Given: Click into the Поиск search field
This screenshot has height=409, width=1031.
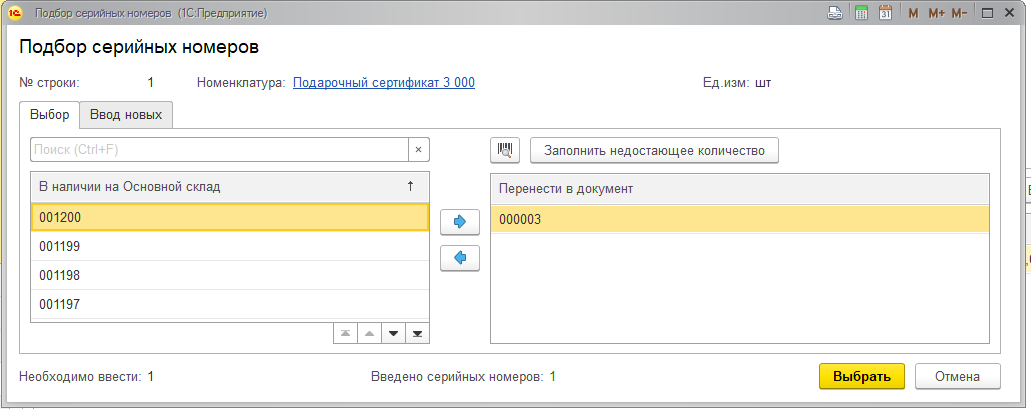Looking at the screenshot, I should click(219, 150).
